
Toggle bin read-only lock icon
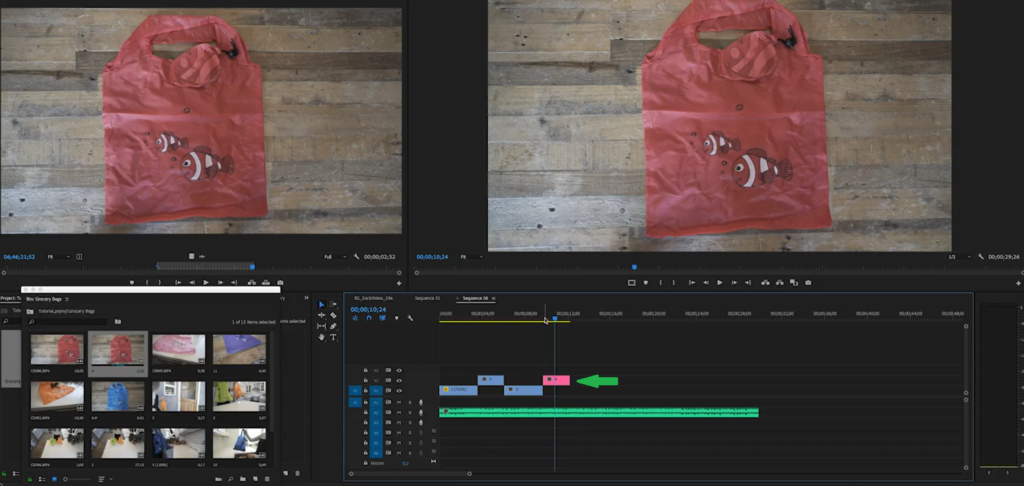tap(30, 479)
